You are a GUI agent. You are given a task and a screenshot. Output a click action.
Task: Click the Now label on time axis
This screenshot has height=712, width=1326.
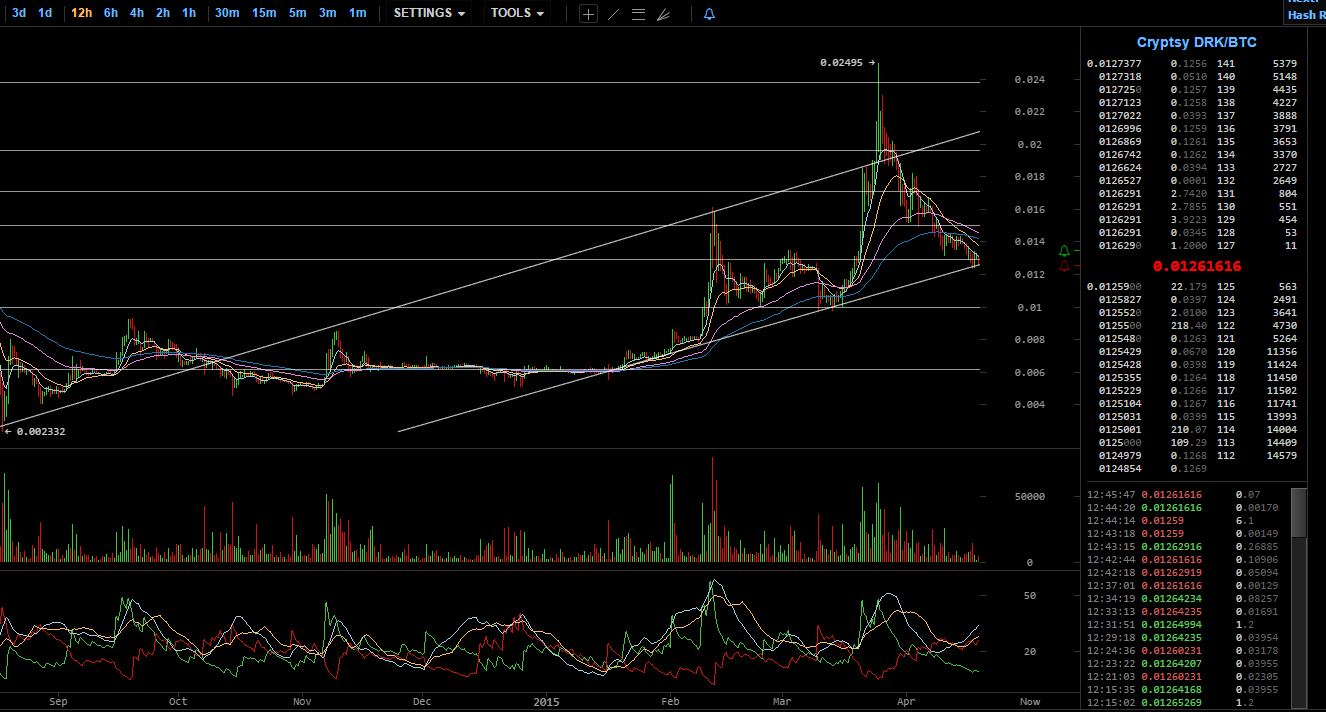(1029, 702)
